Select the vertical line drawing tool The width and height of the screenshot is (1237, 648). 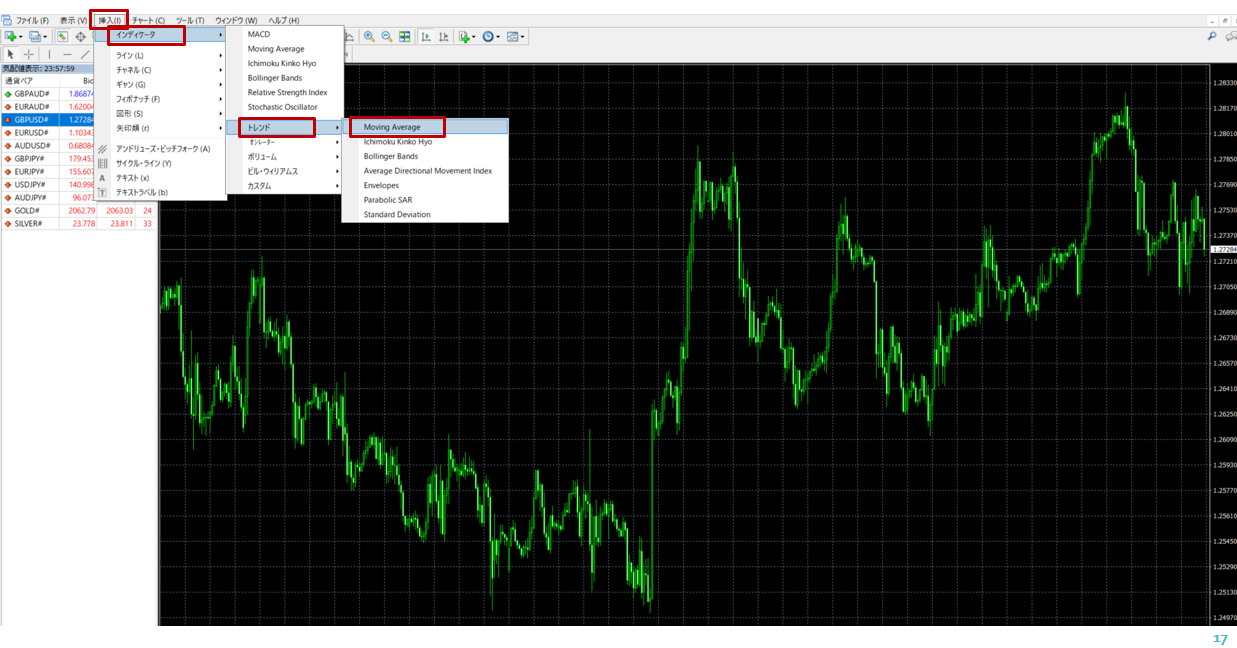[x=49, y=54]
